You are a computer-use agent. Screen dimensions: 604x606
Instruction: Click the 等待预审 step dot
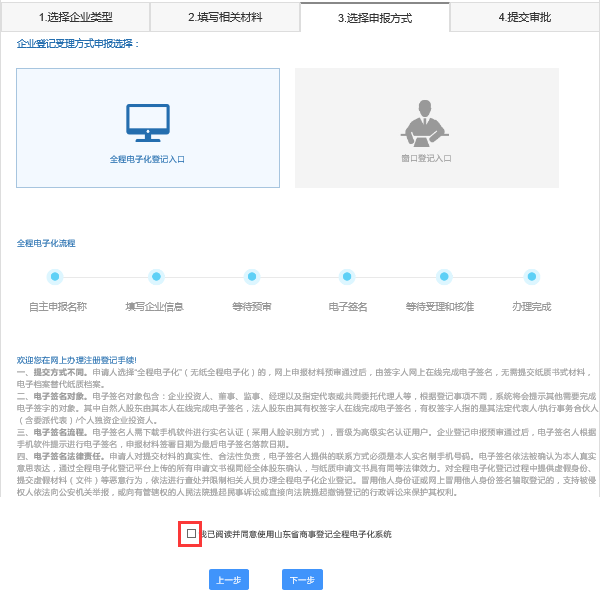click(252, 277)
